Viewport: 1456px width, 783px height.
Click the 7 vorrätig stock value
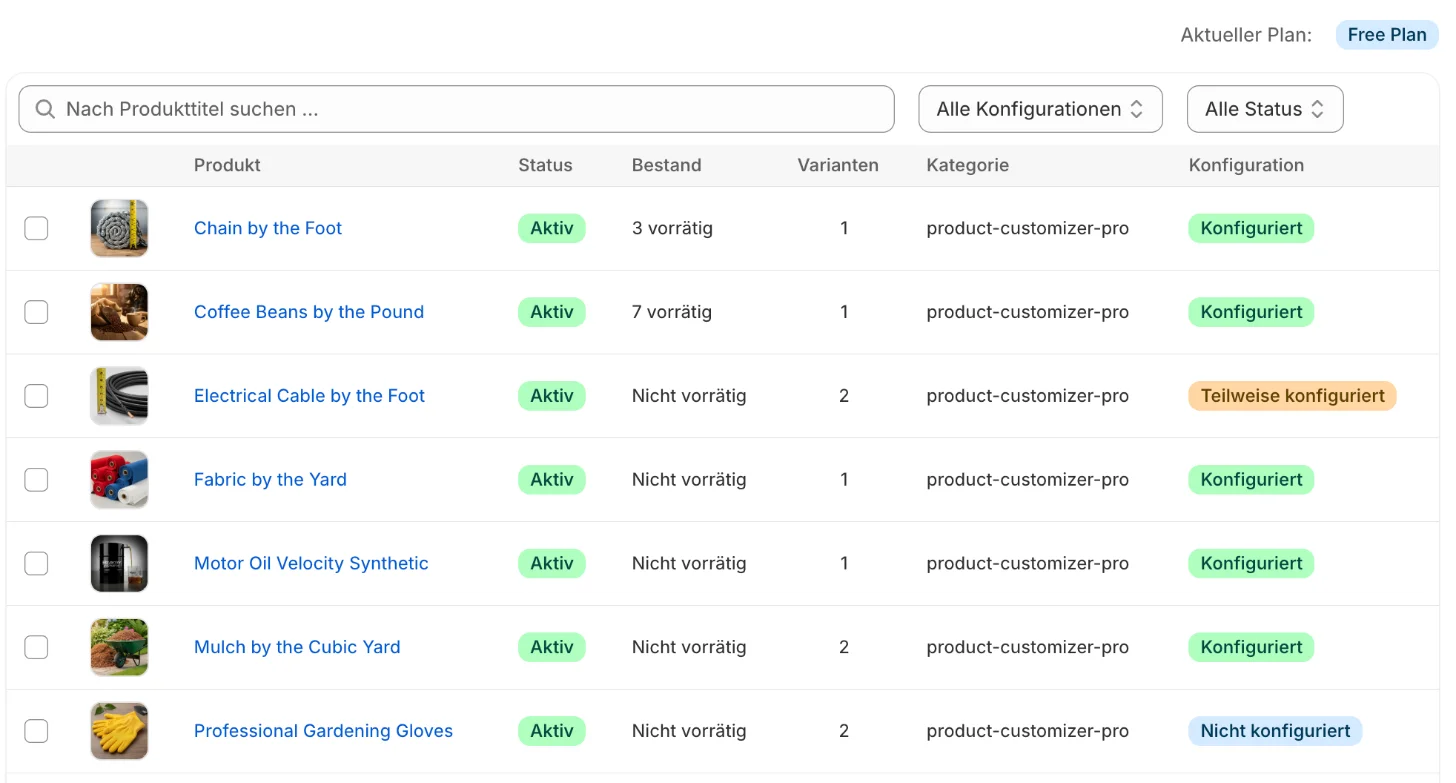pyautogui.click(x=672, y=312)
